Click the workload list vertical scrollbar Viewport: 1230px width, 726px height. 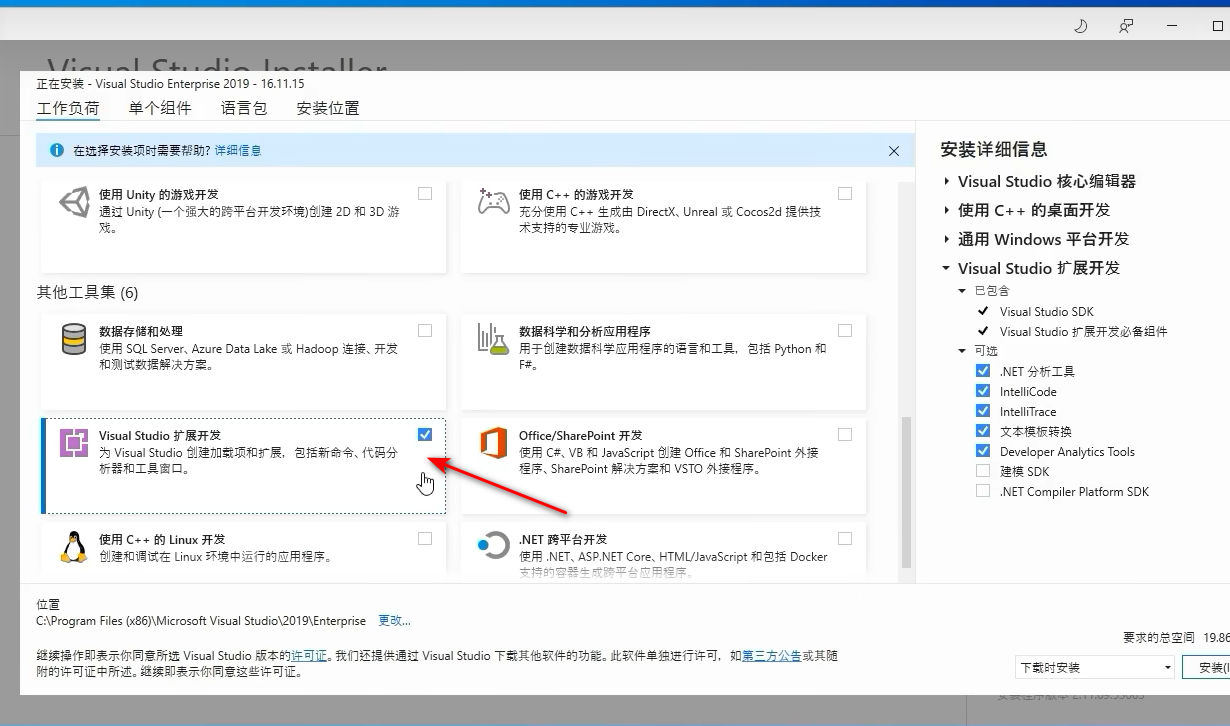point(907,493)
